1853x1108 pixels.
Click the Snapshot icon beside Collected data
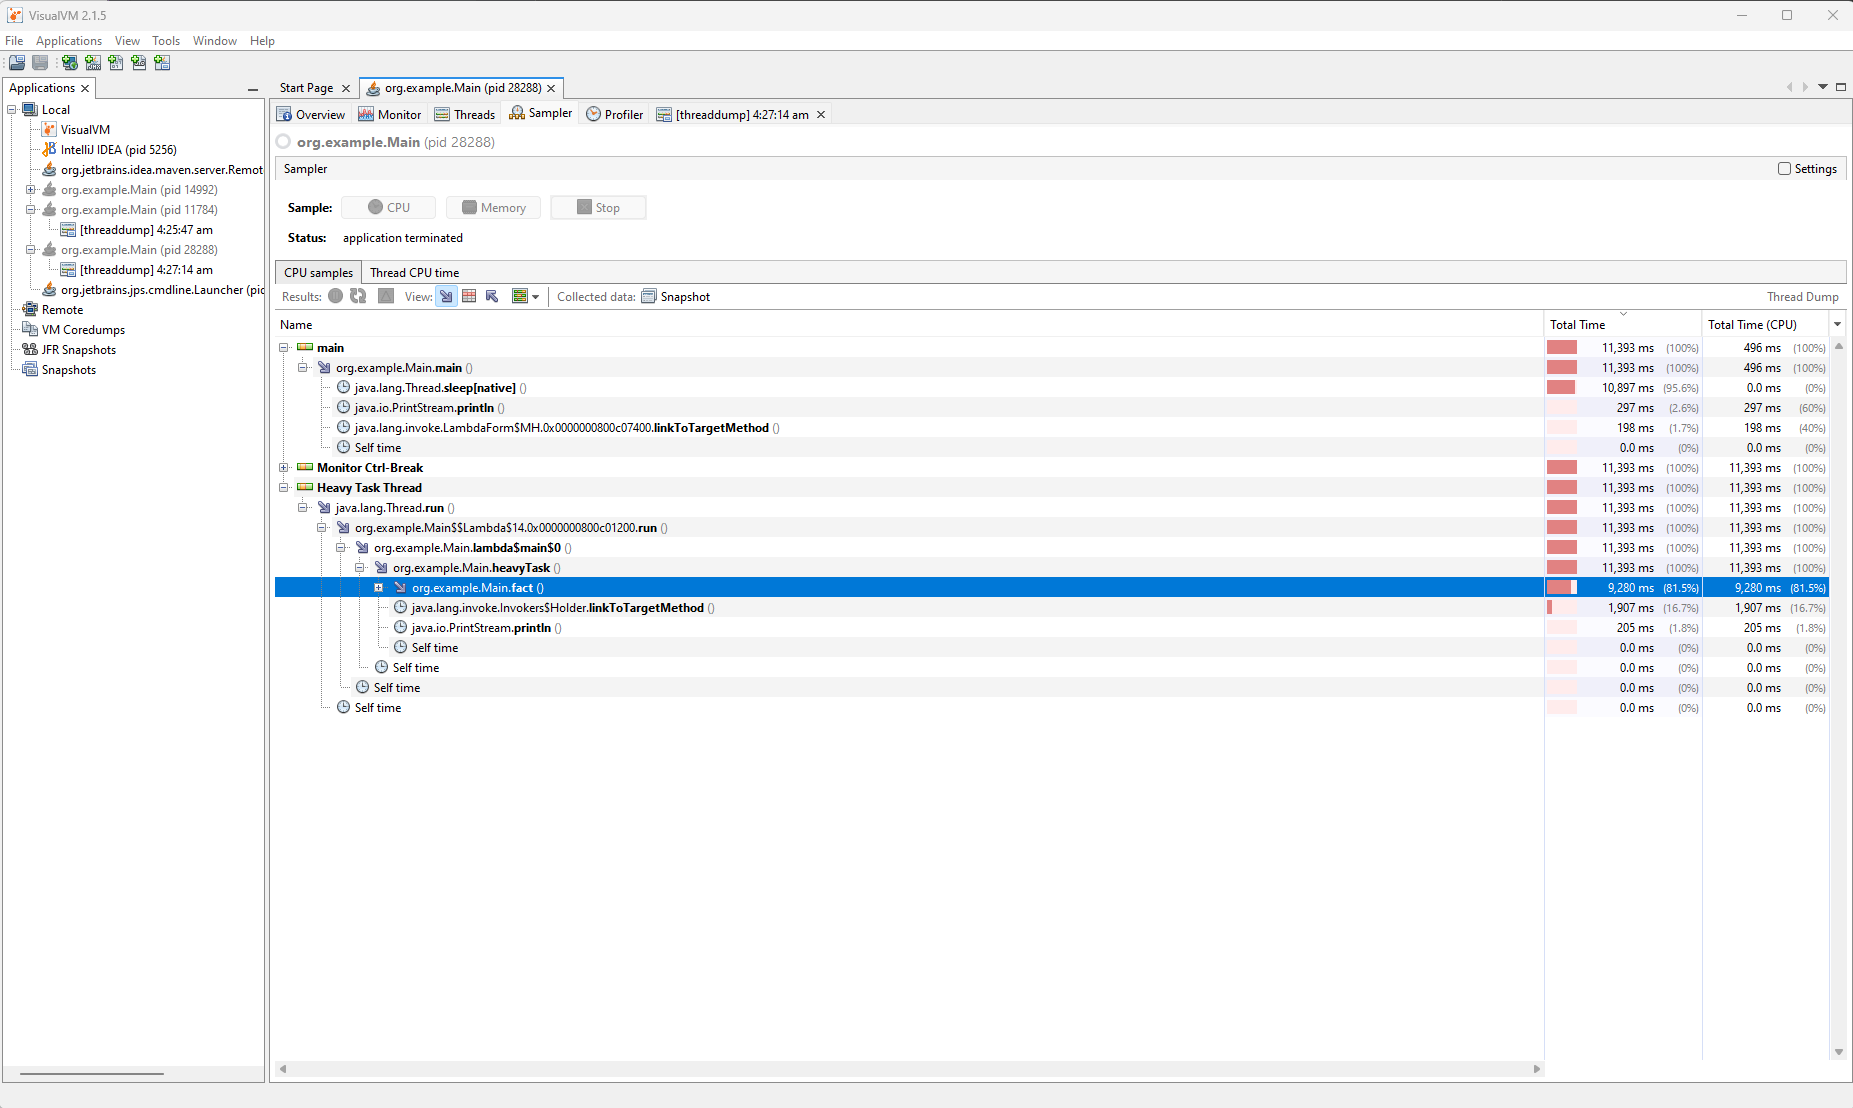pos(649,296)
